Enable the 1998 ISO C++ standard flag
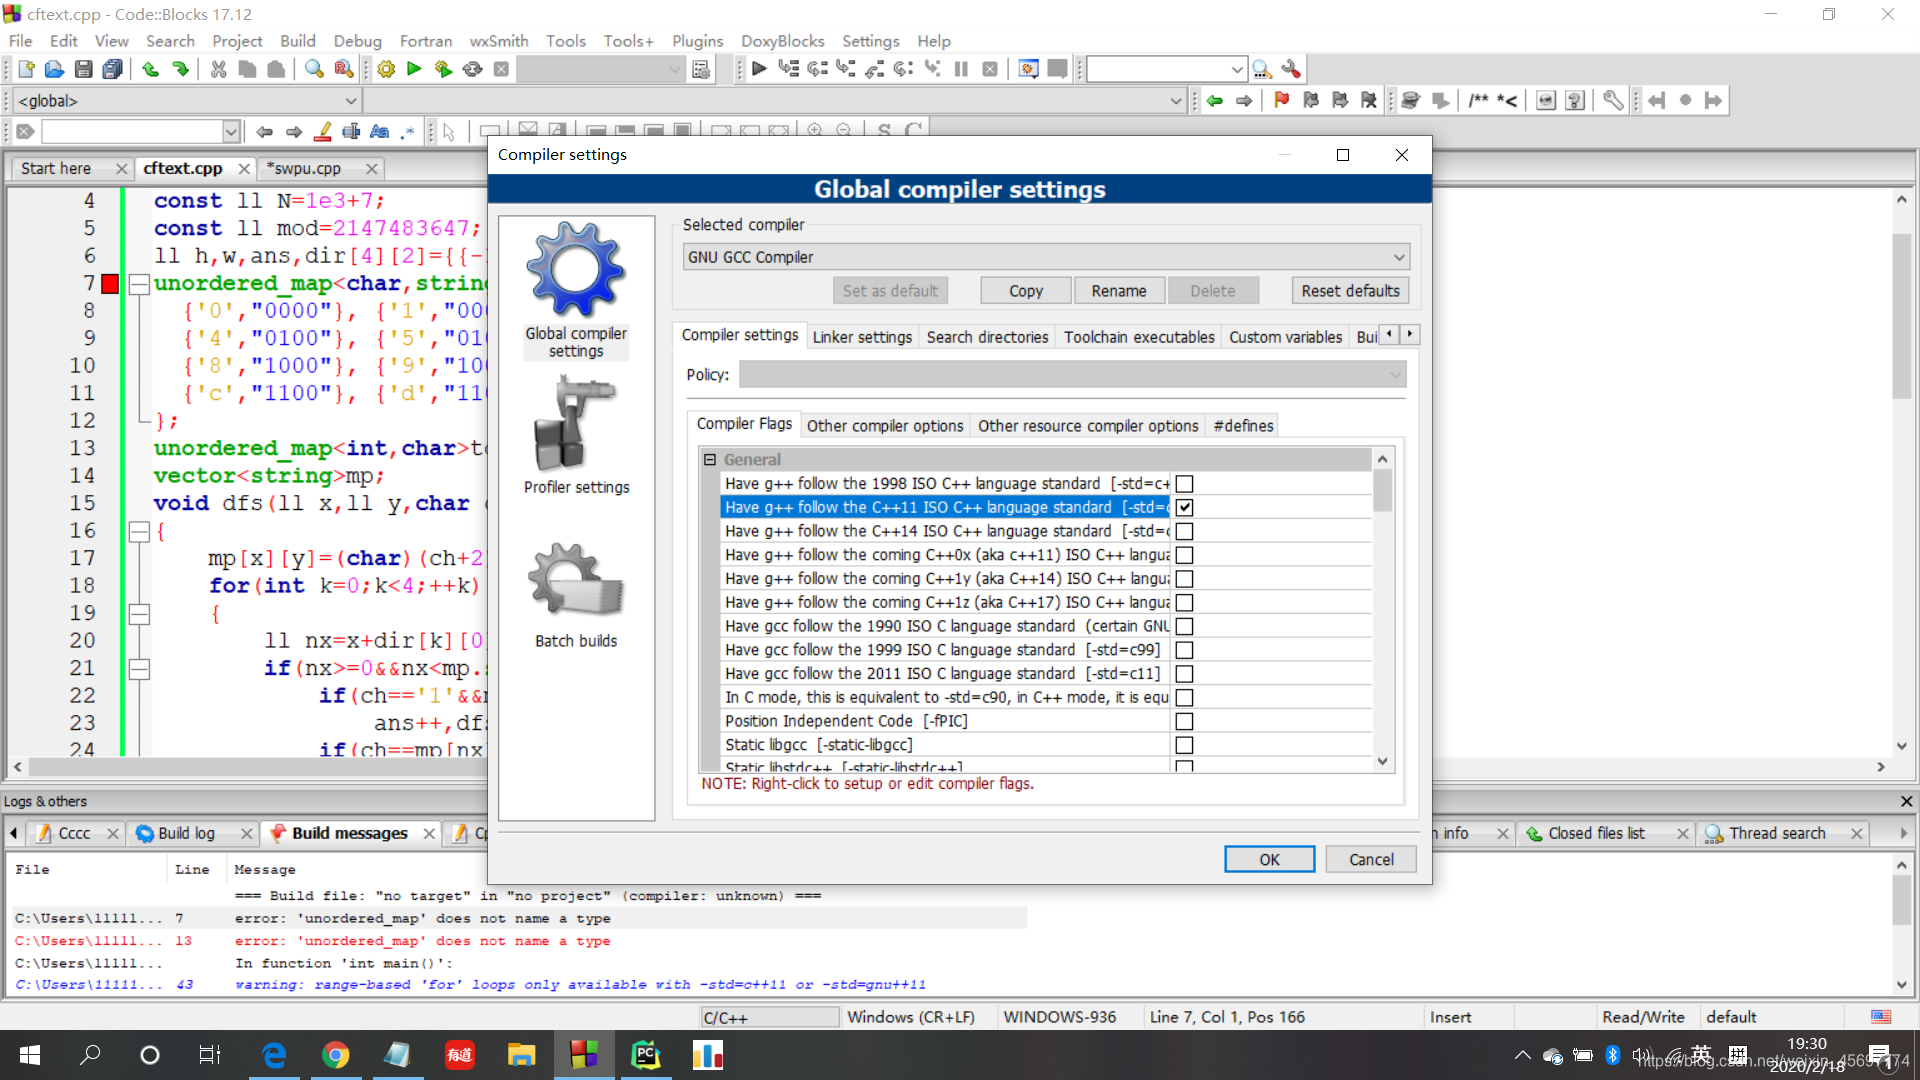1920x1080 pixels. (x=1184, y=484)
